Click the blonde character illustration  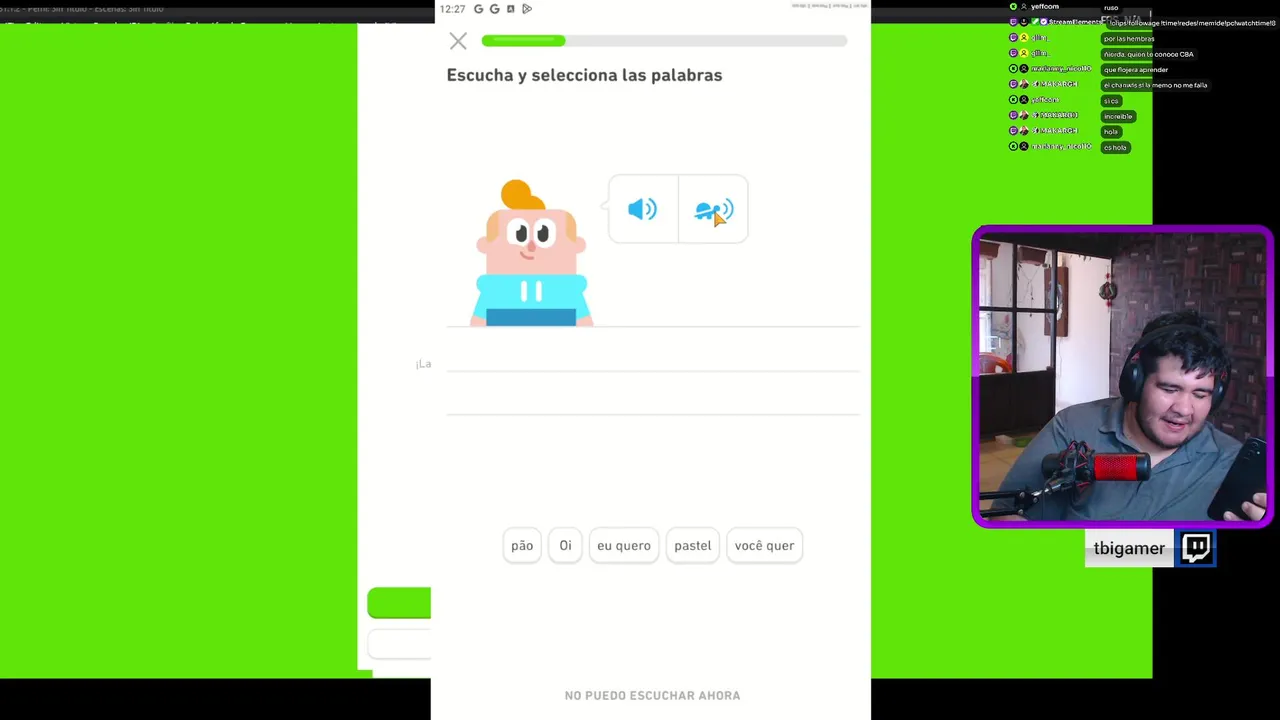(531, 253)
